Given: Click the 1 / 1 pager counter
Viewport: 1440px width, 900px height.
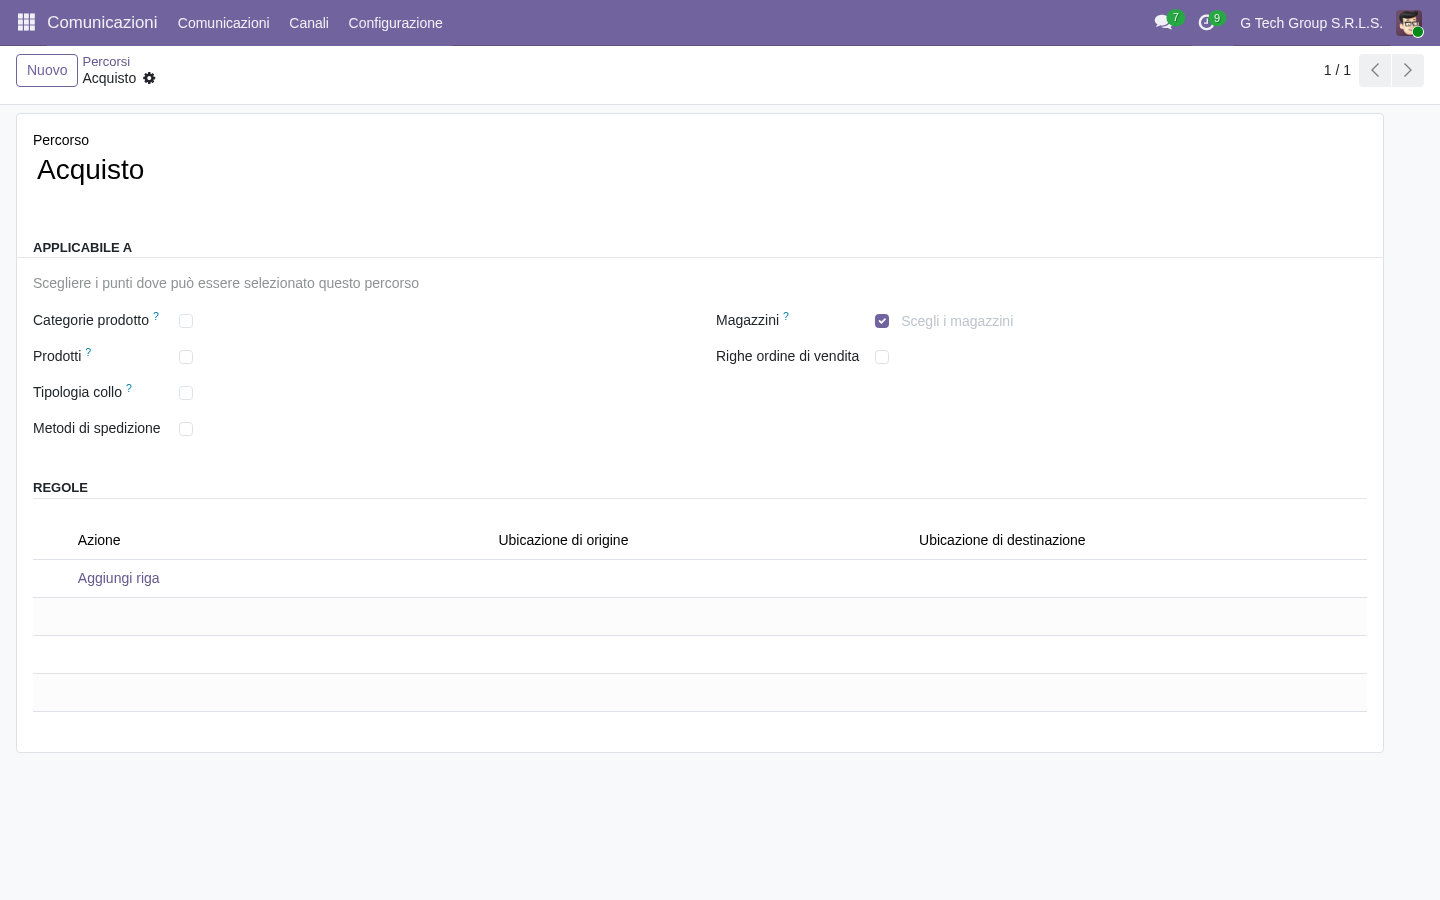Looking at the screenshot, I should 1337,70.
